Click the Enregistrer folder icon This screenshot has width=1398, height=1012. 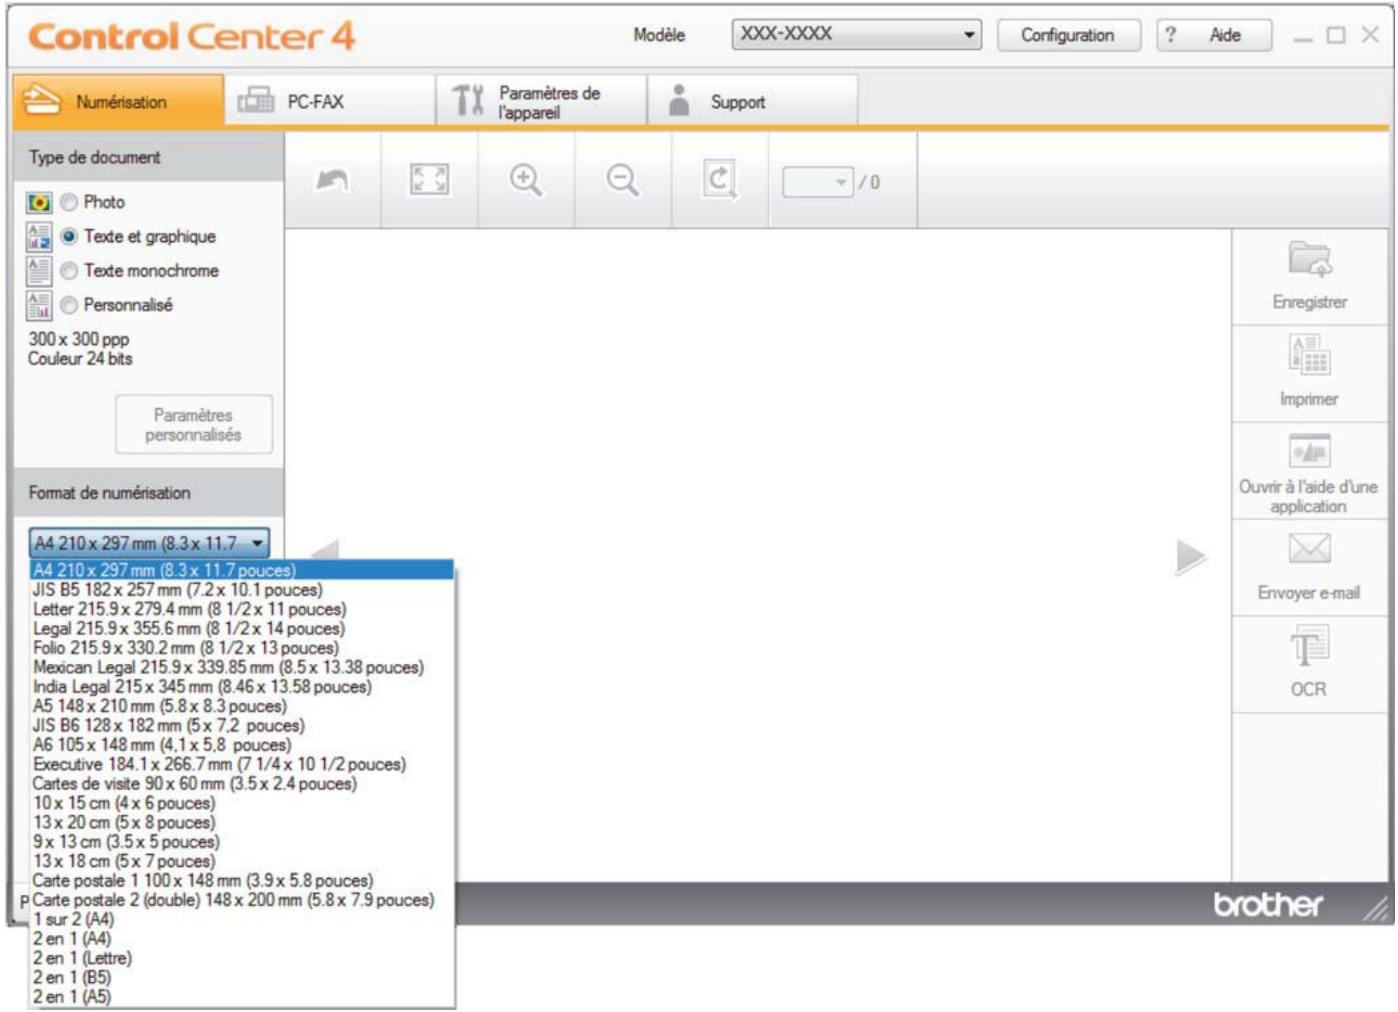[x=1309, y=259]
